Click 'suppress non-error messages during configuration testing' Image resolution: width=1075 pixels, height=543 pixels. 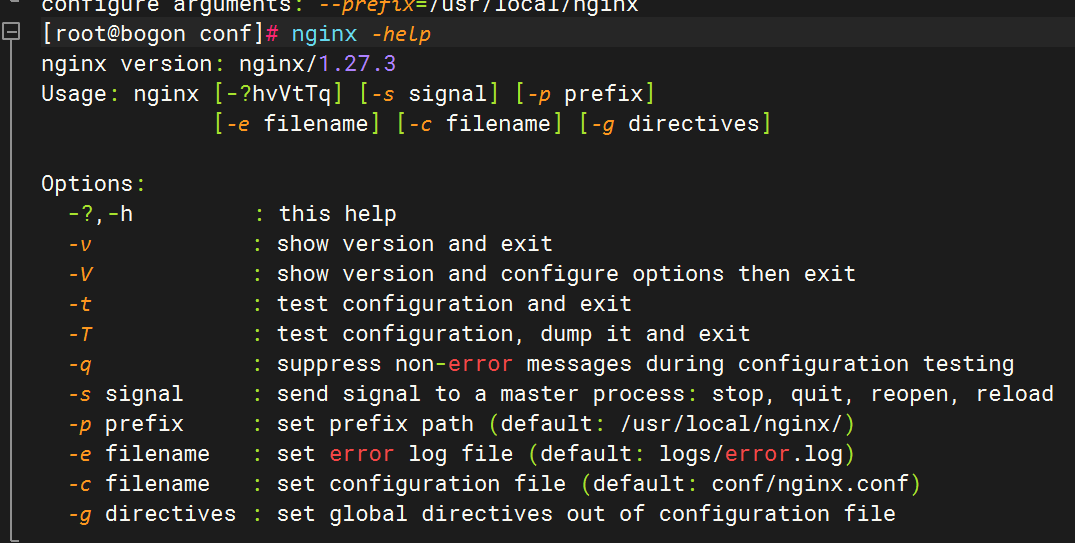tap(645, 364)
